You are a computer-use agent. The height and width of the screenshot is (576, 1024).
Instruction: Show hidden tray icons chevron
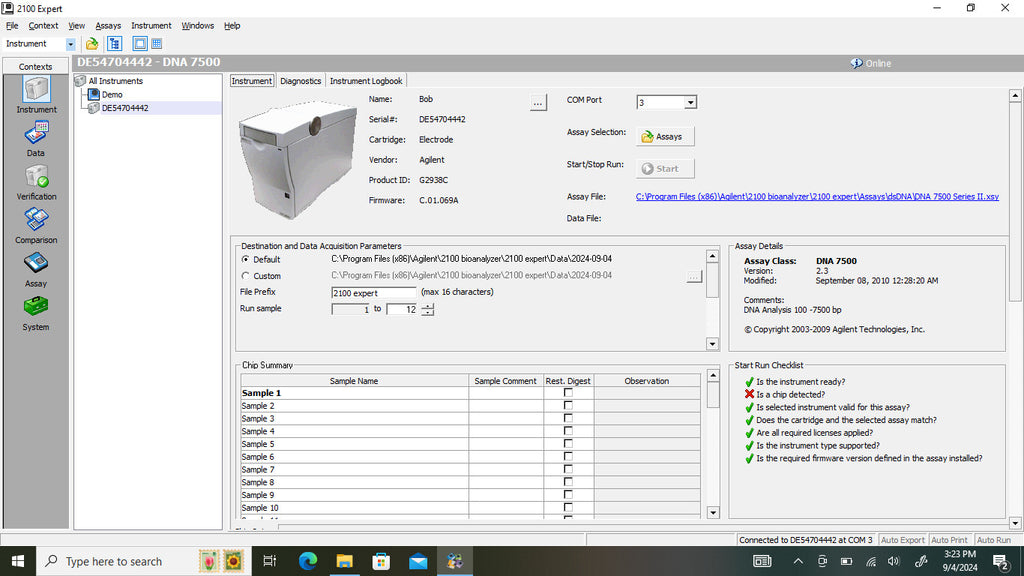click(x=798, y=561)
